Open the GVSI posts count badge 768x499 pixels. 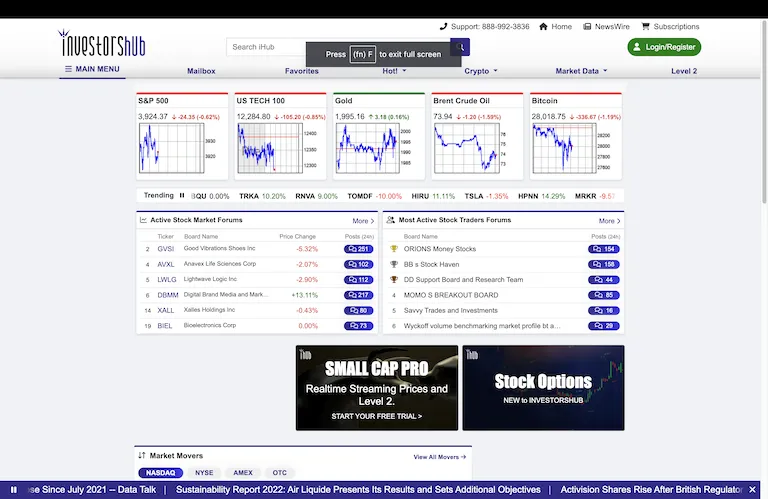click(358, 249)
